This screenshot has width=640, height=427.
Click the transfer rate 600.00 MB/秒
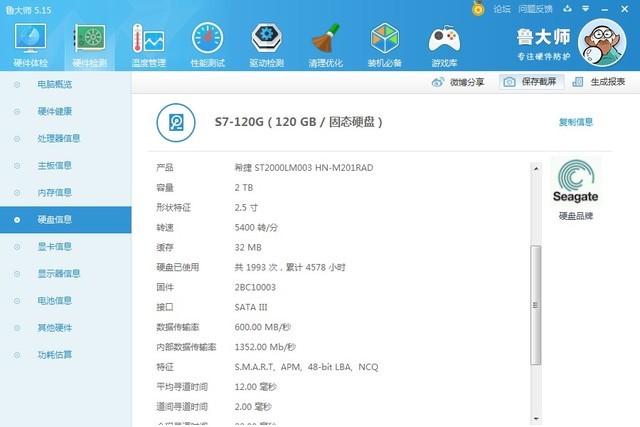[262, 327]
